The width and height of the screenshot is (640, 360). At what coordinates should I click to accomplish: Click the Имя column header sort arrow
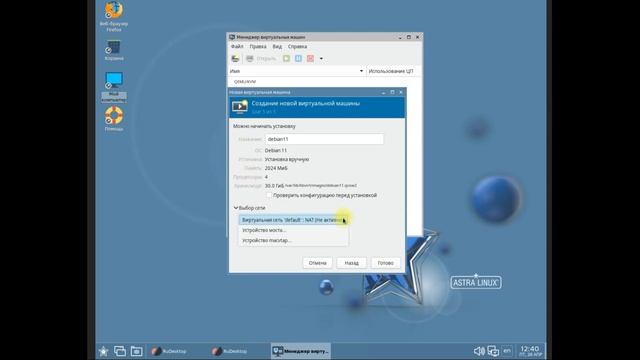coord(361,71)
